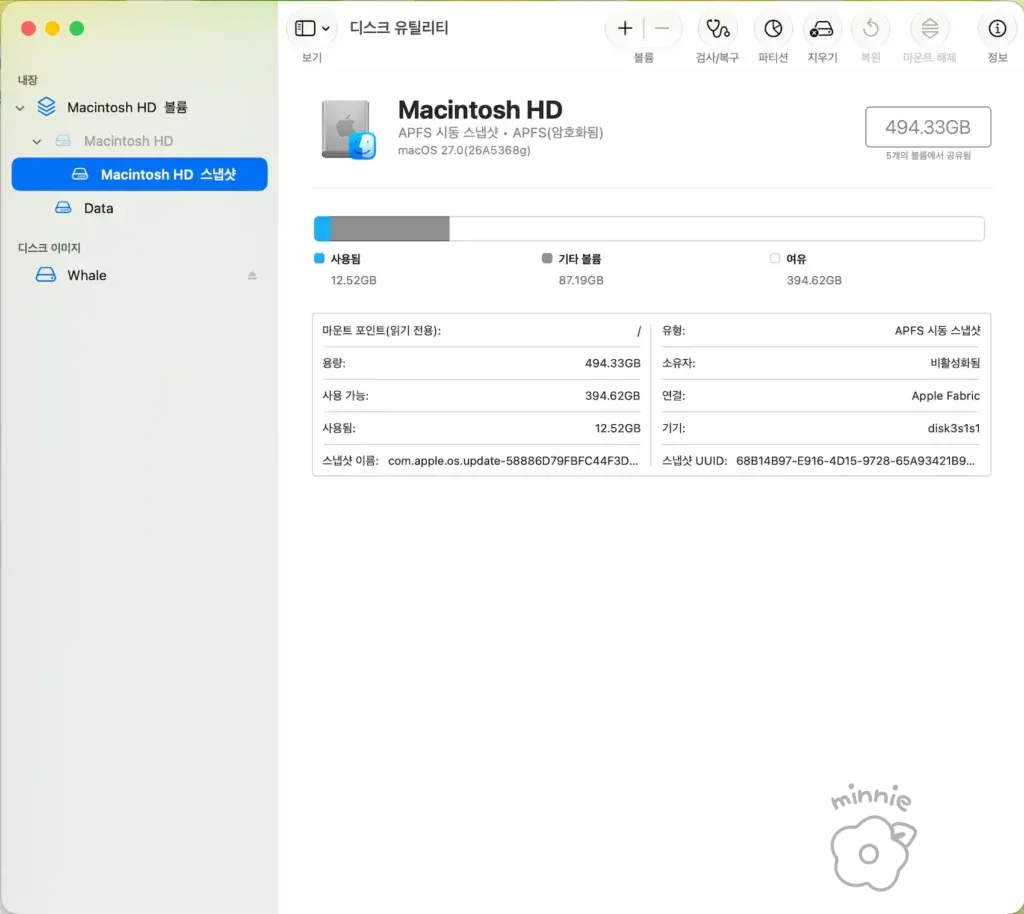Click the blue used-space bar segment
Viewport: 1024px width, 914px height.
[323, 229]
